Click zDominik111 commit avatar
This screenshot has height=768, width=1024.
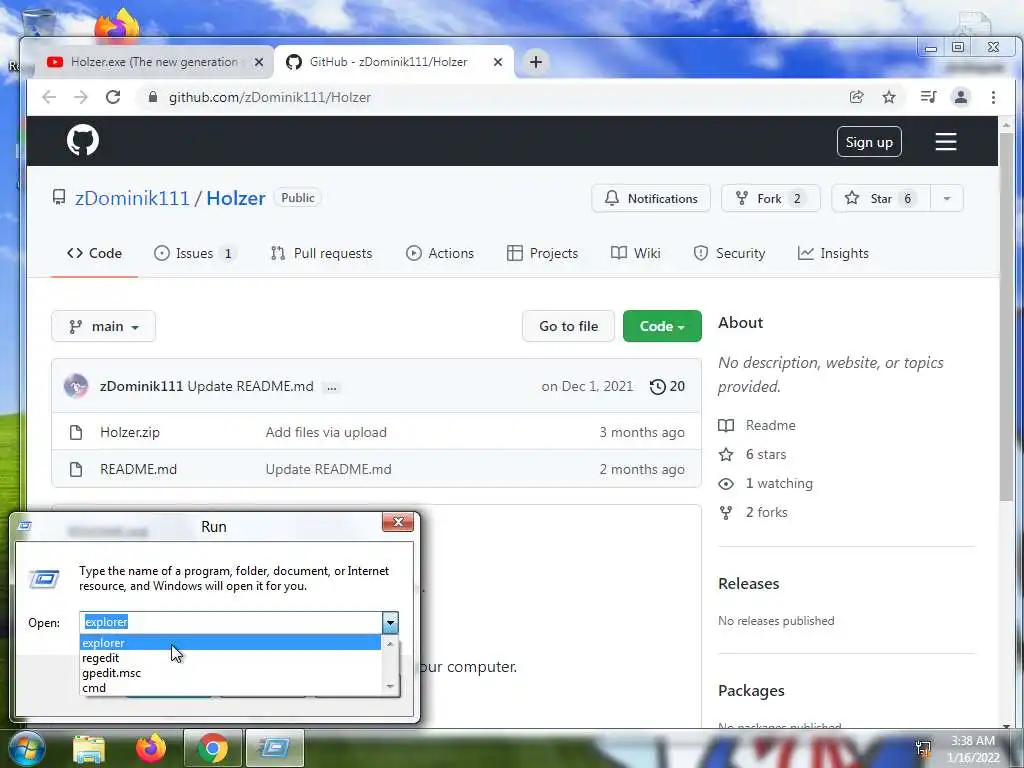76,386
